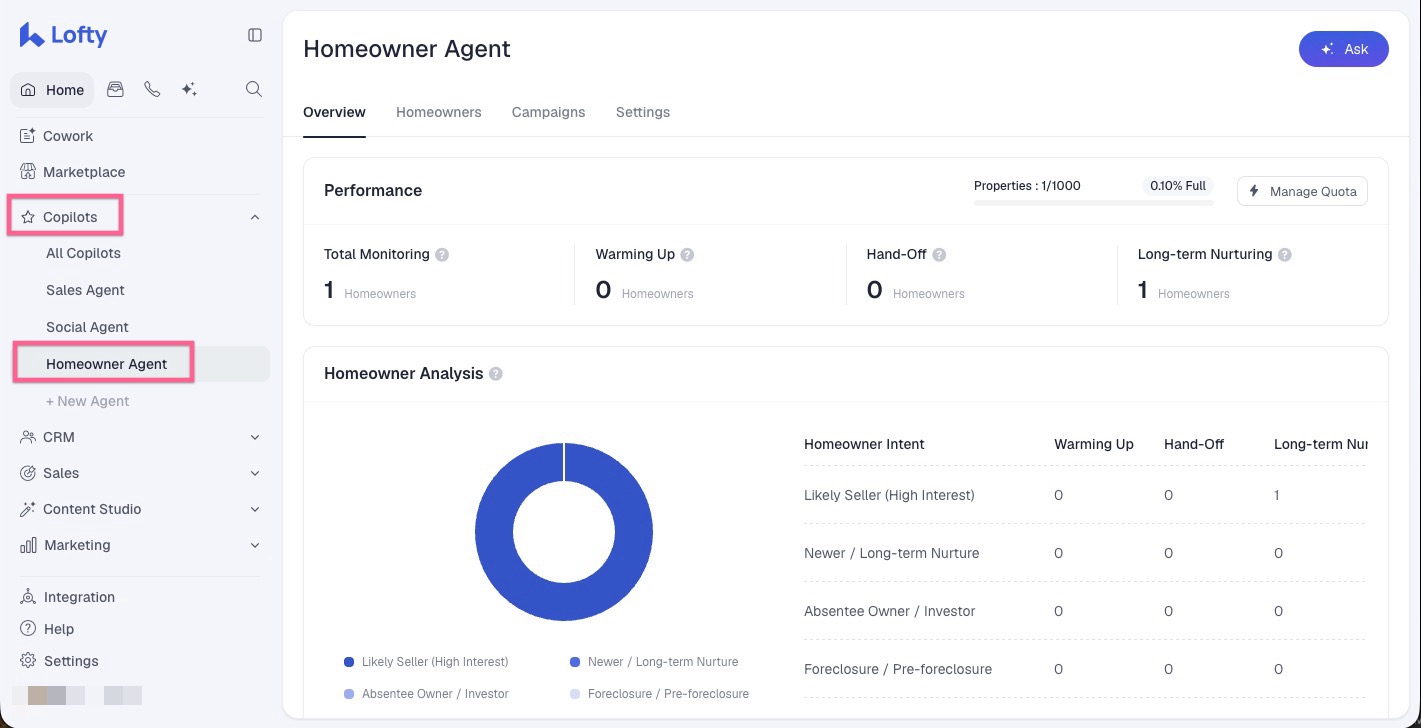
Task: Show Warming Up help tooltip icon
Action: point(687,255)
